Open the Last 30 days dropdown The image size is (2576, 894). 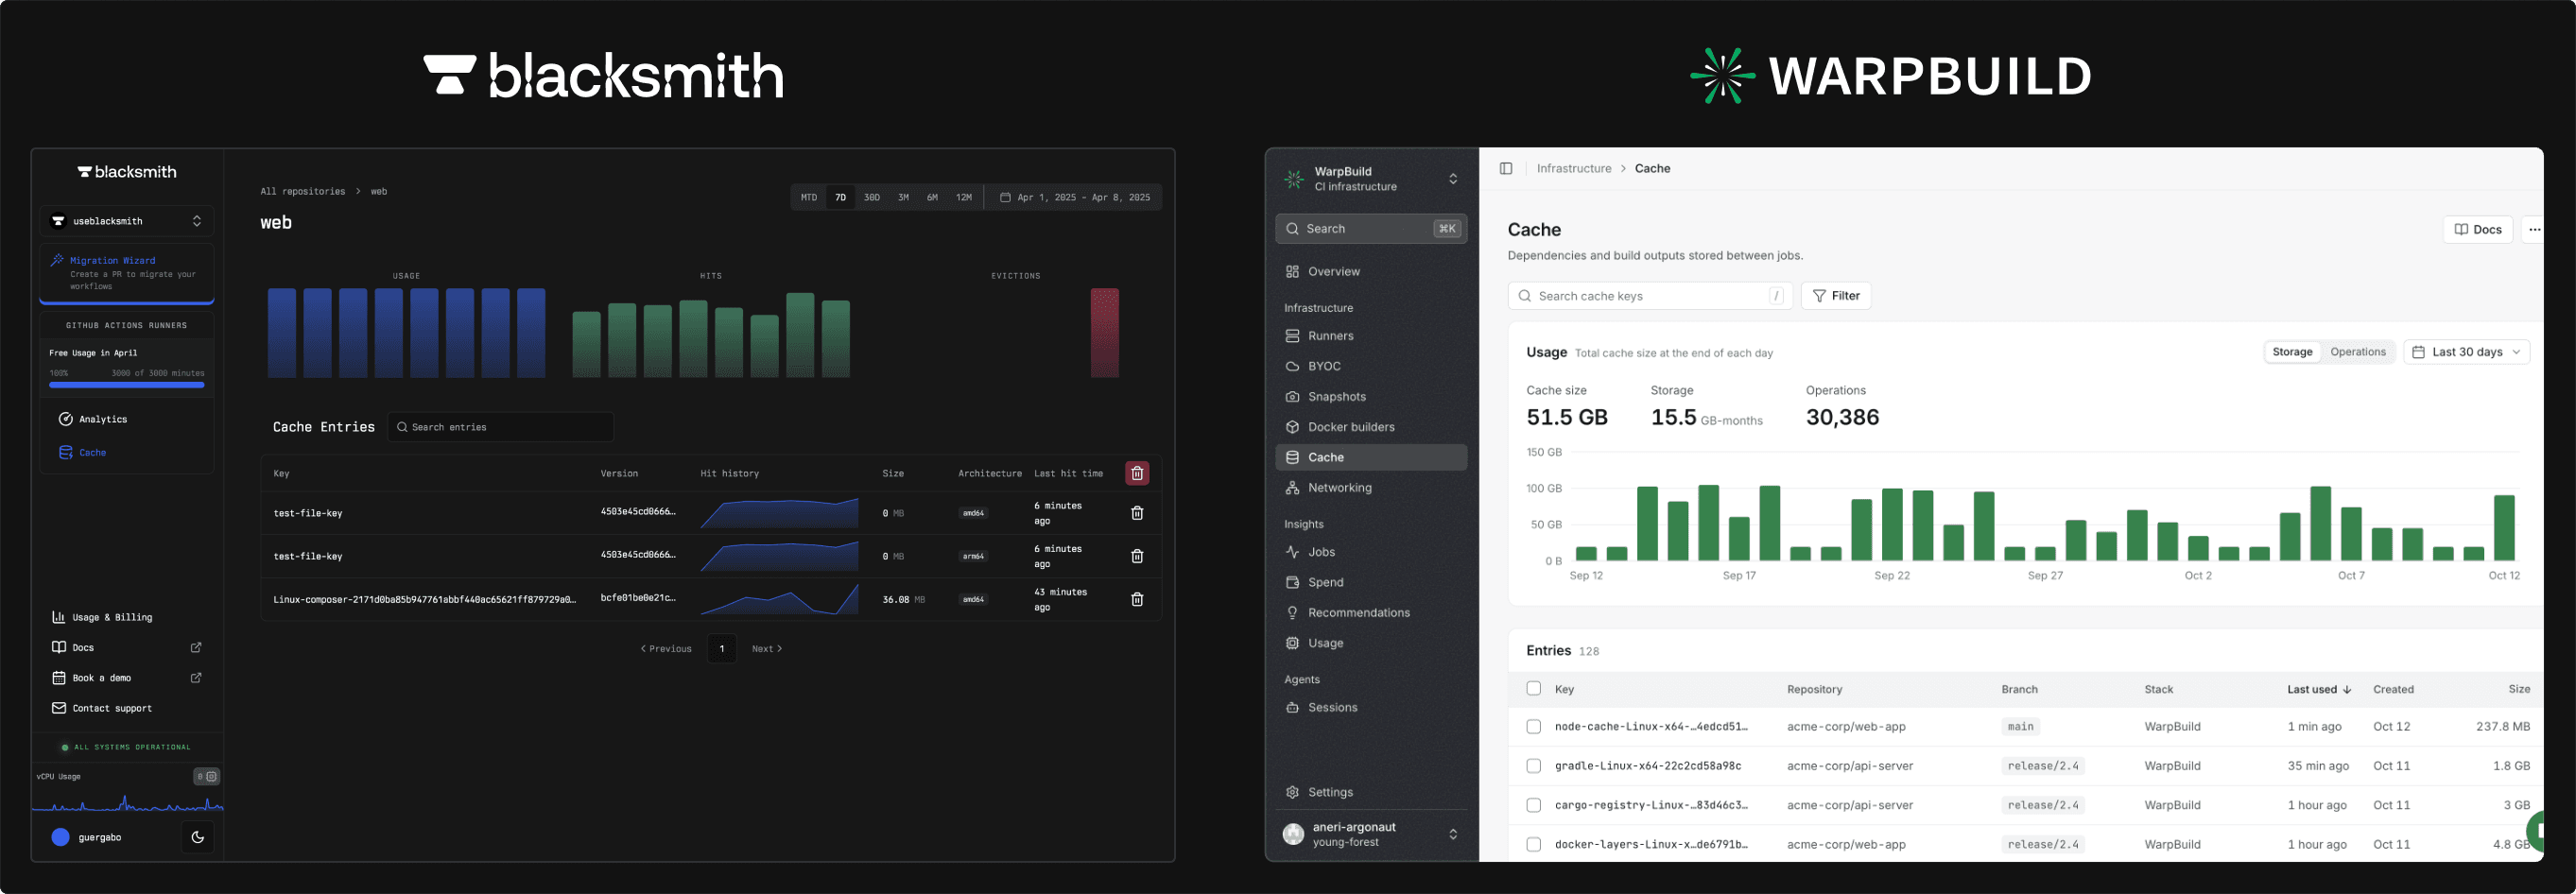click(2466, 353)
